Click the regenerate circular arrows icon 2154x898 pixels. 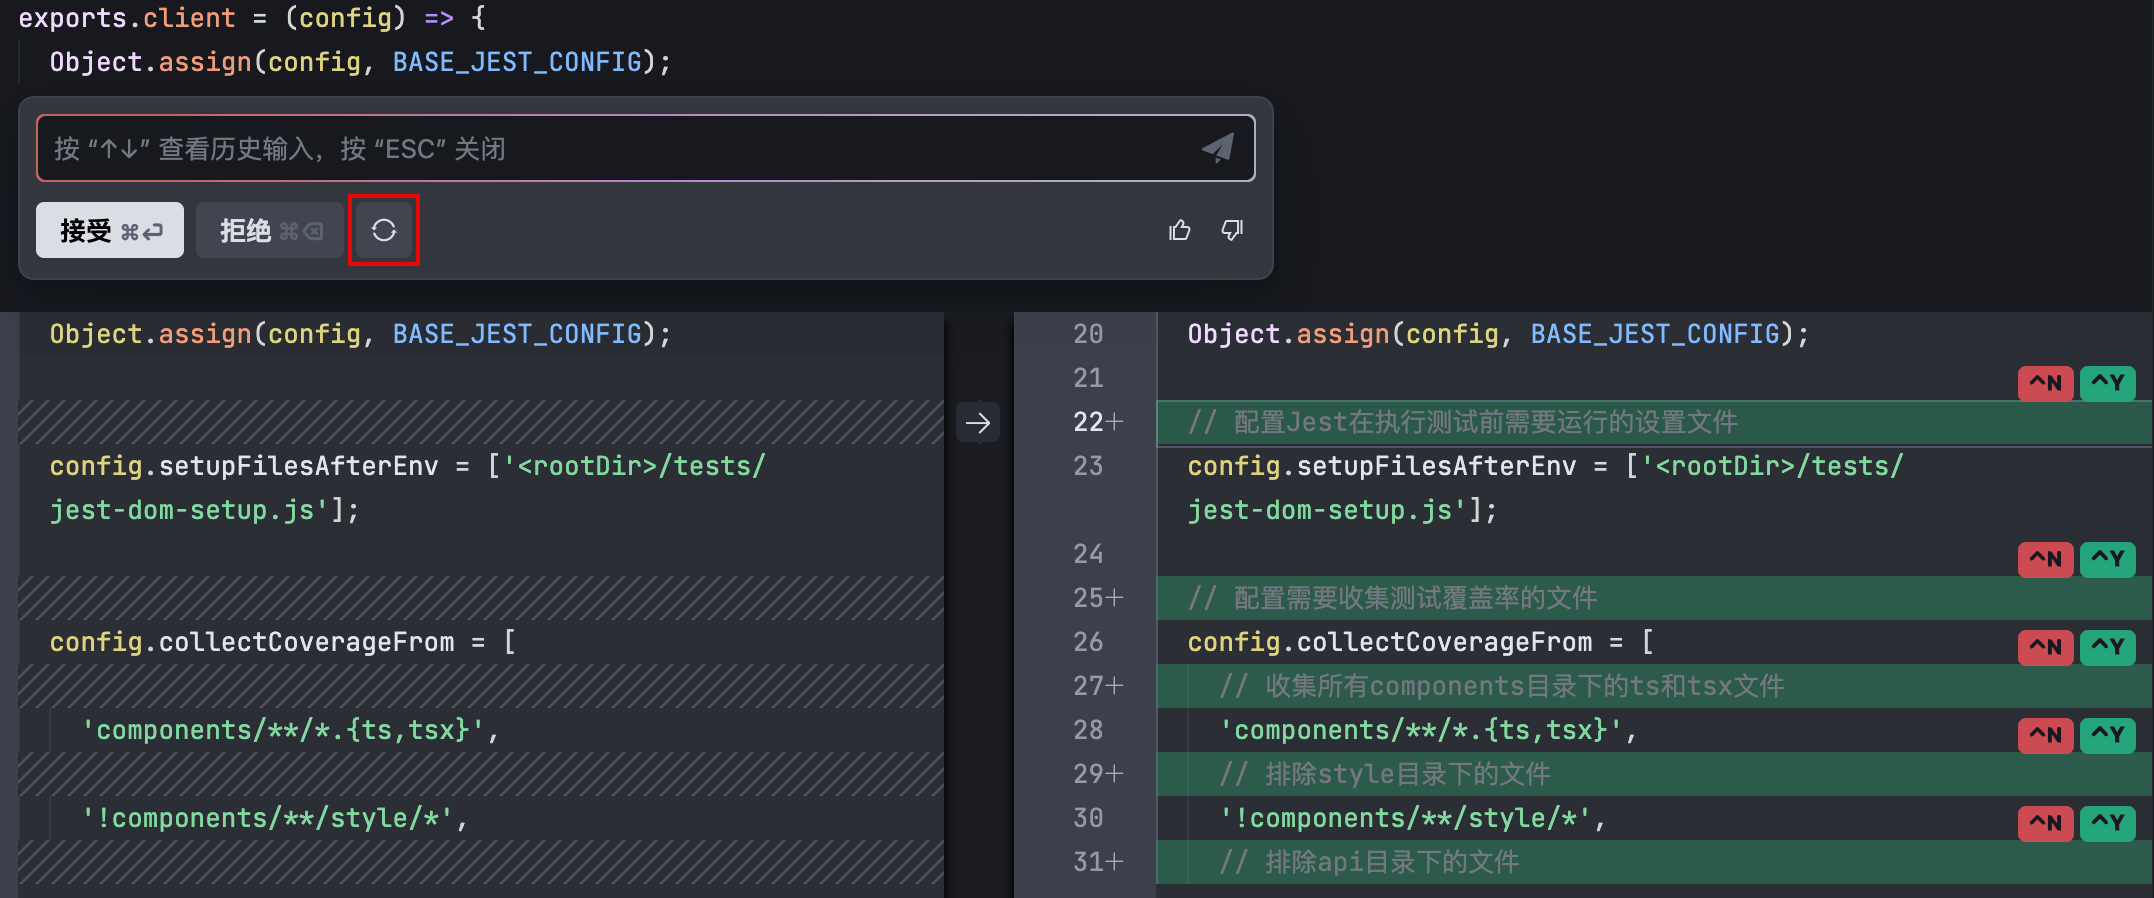point(384,231)
